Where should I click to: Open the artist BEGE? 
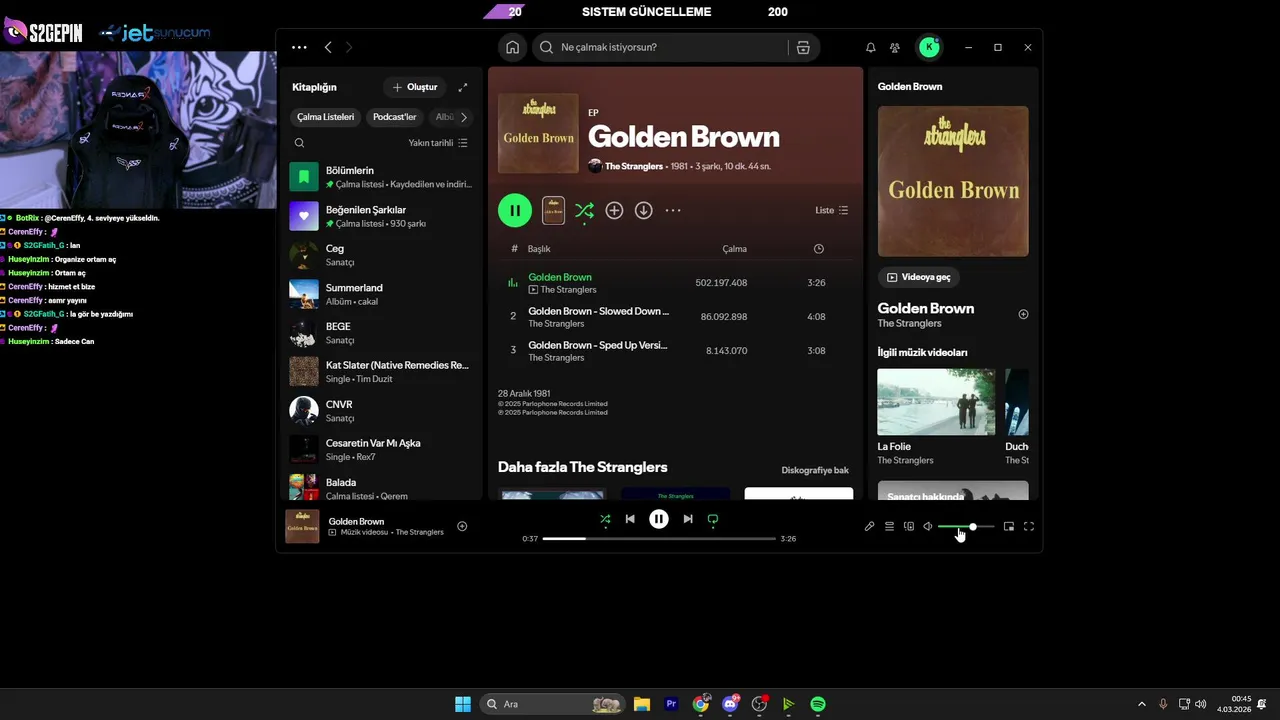381,333
